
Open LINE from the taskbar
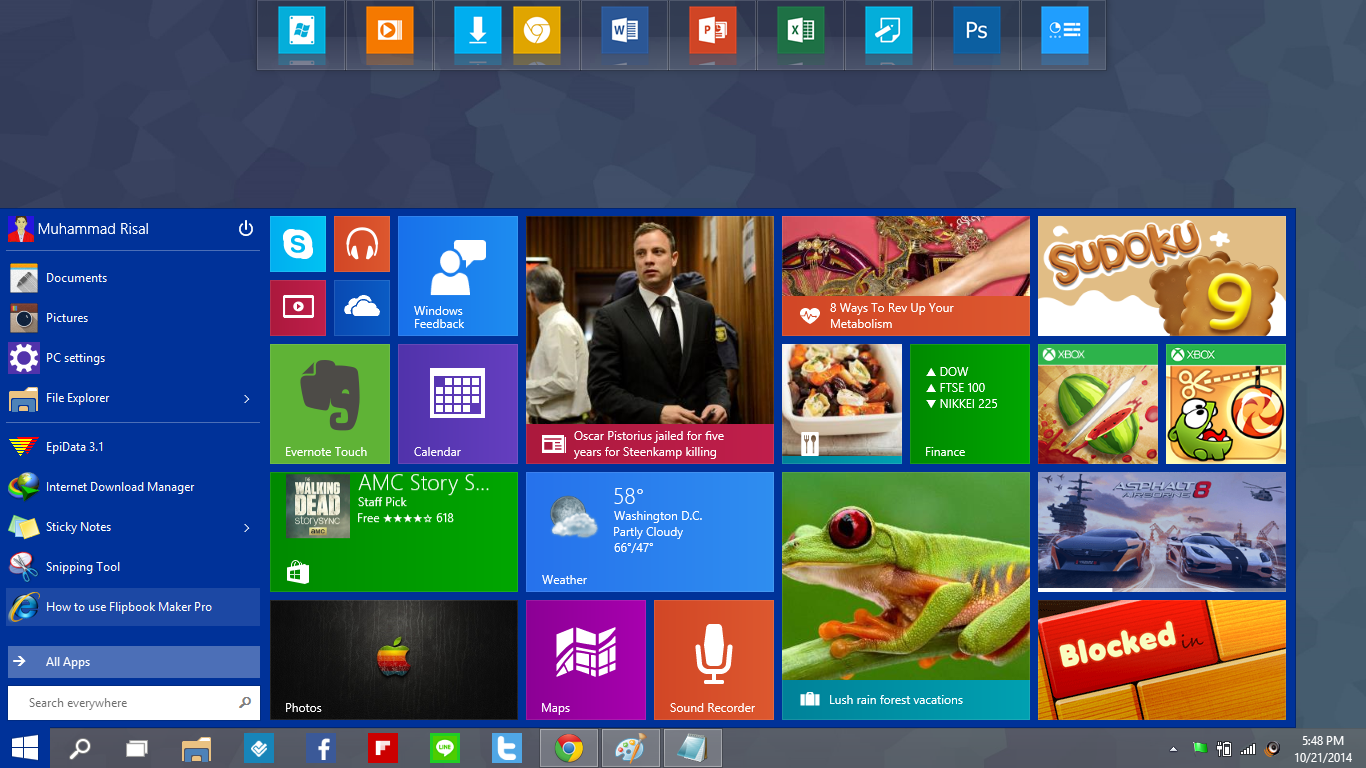(445, 748)
